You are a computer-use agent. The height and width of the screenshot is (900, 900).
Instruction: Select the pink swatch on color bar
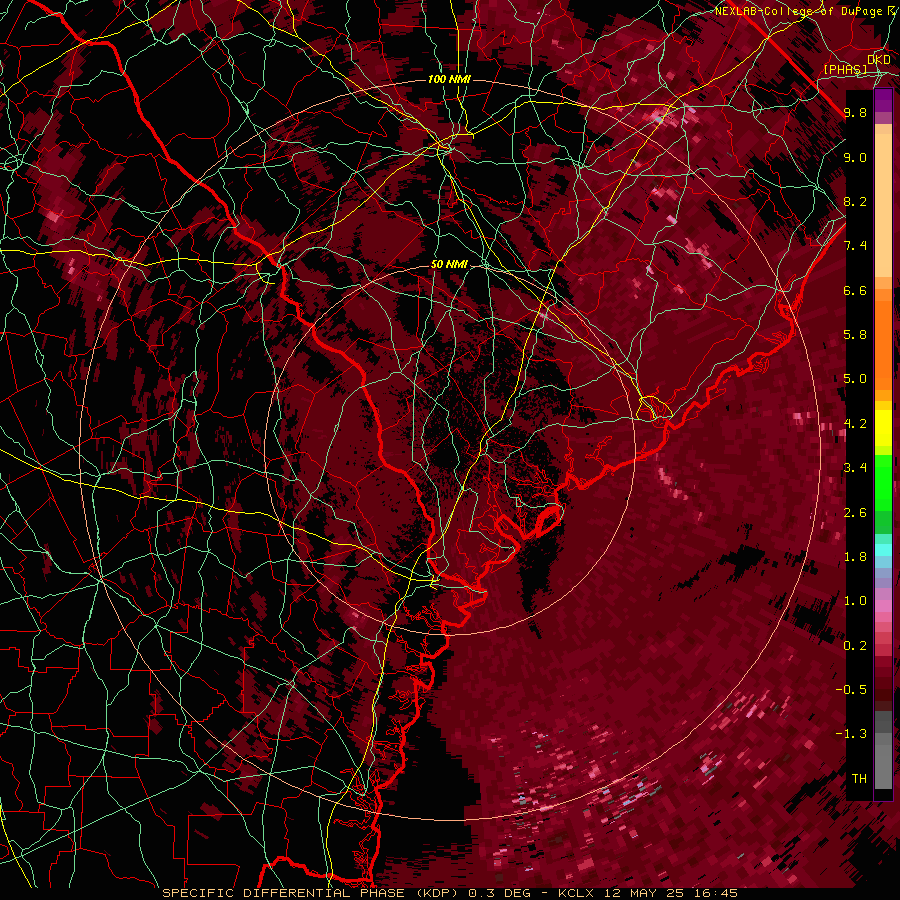(883, 606)
